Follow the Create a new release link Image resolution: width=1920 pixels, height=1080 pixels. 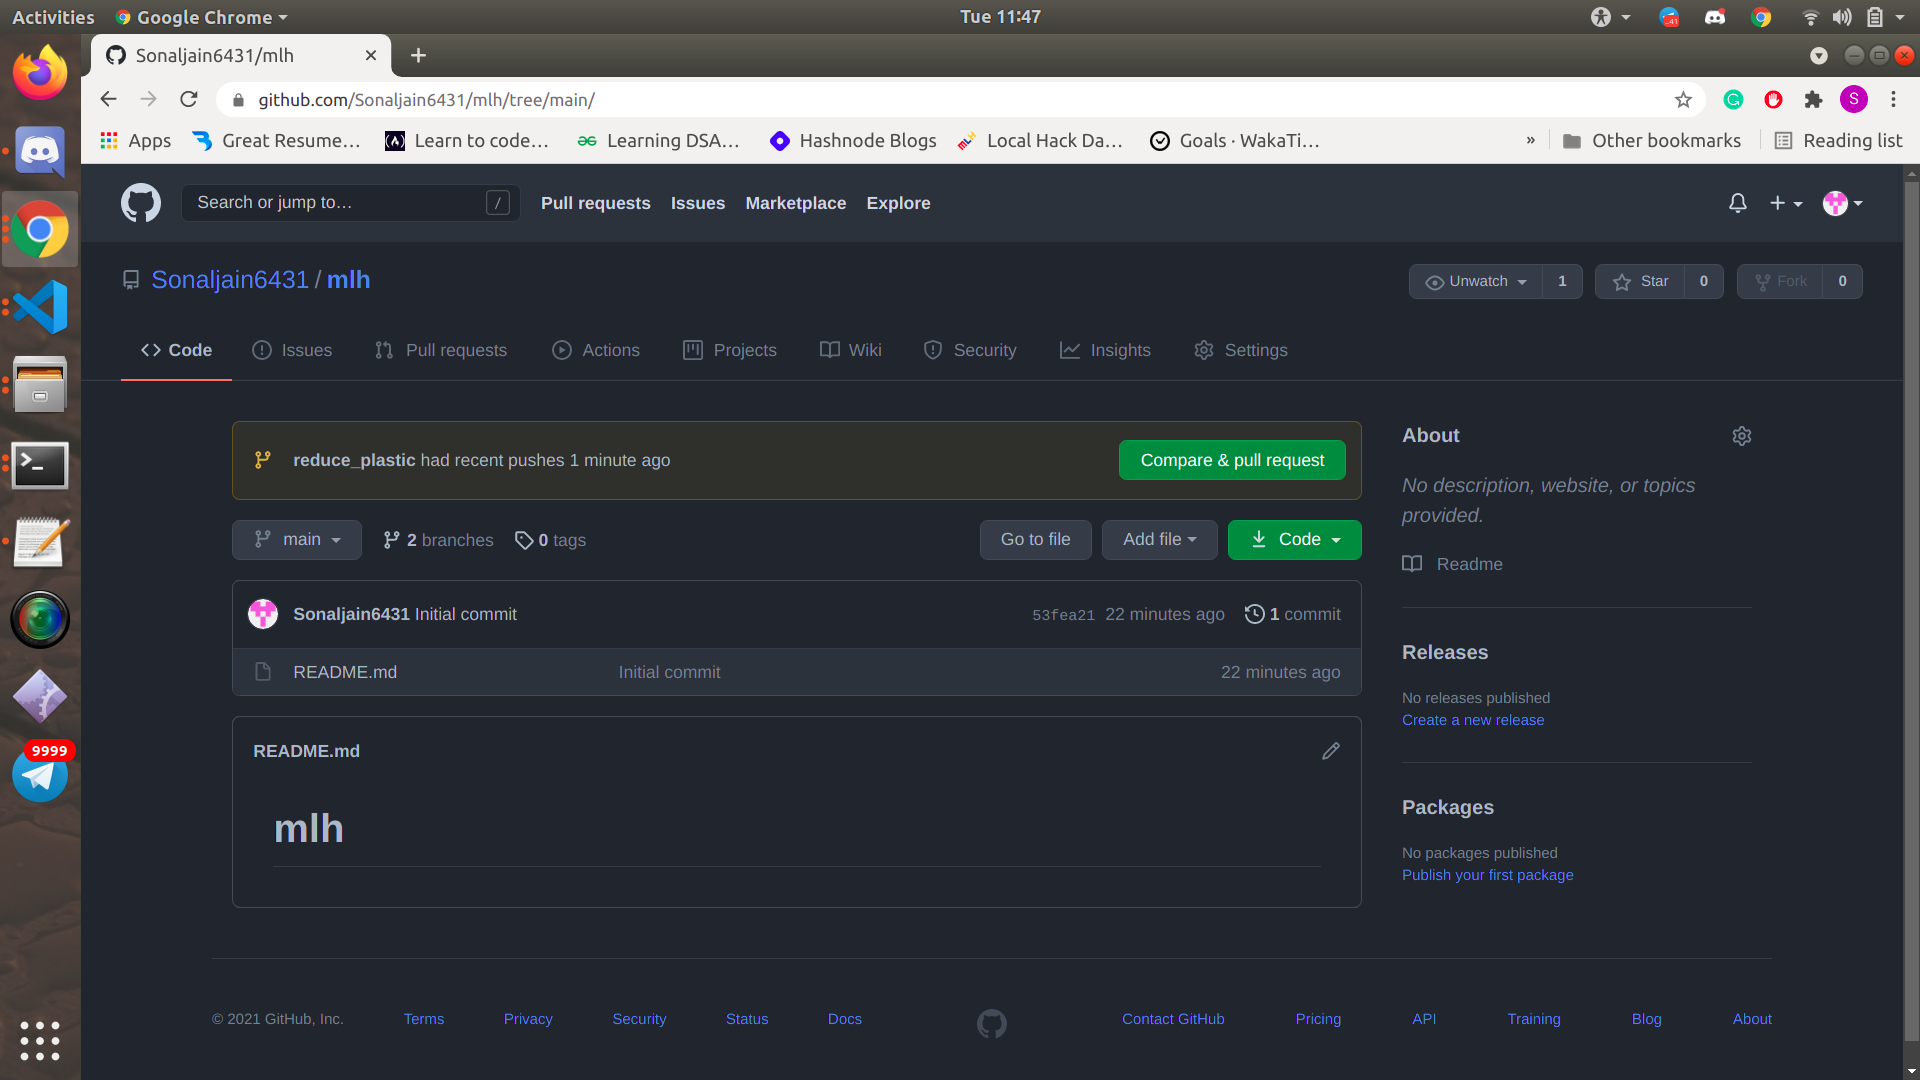[1472, 720]
